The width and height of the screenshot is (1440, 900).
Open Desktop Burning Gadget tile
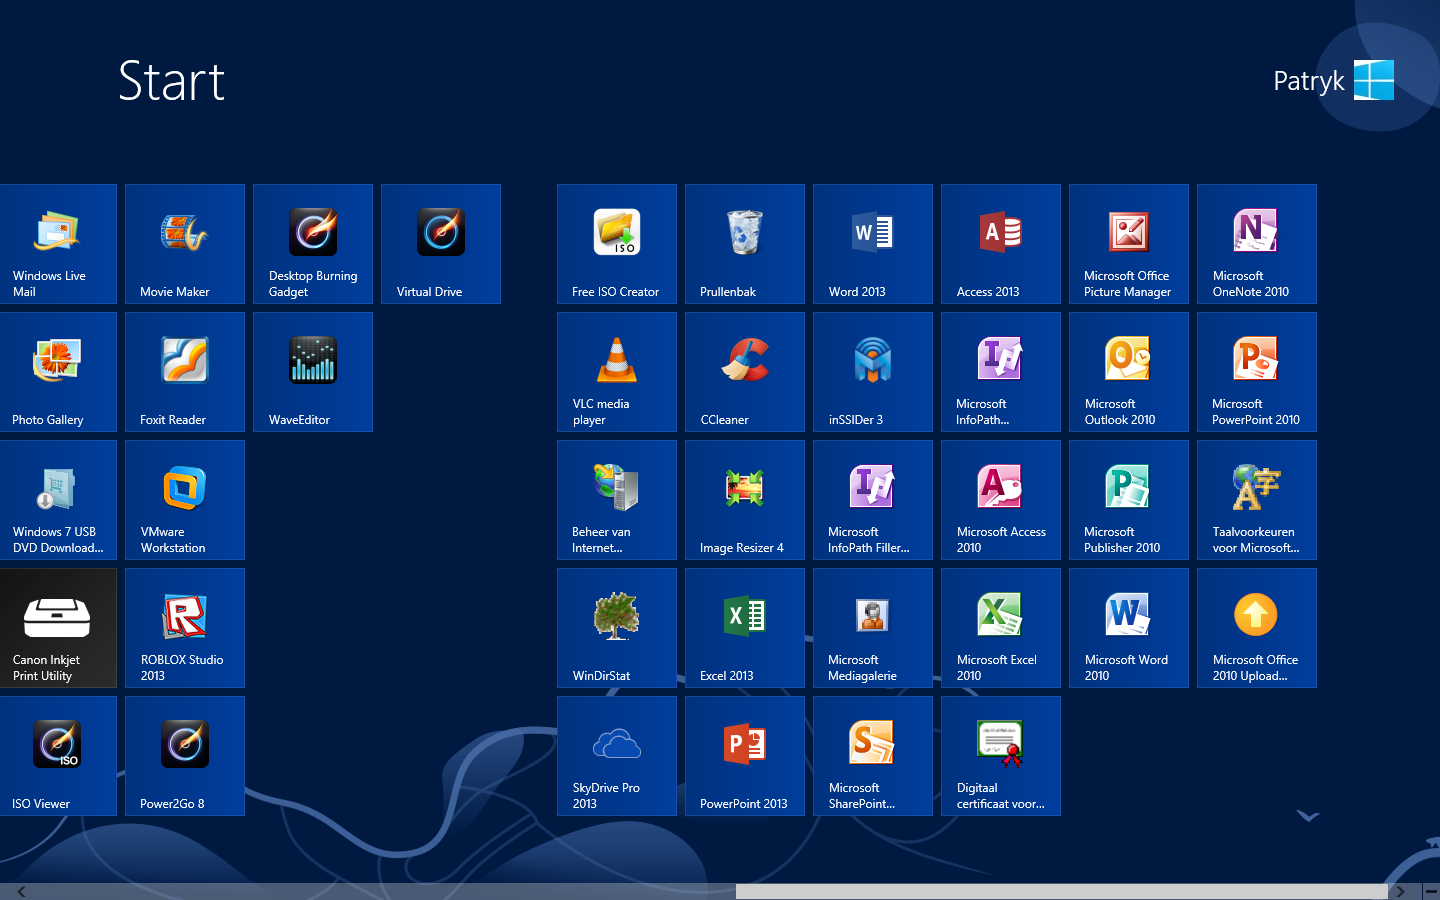pyautogui.click(x=313, y=244)
